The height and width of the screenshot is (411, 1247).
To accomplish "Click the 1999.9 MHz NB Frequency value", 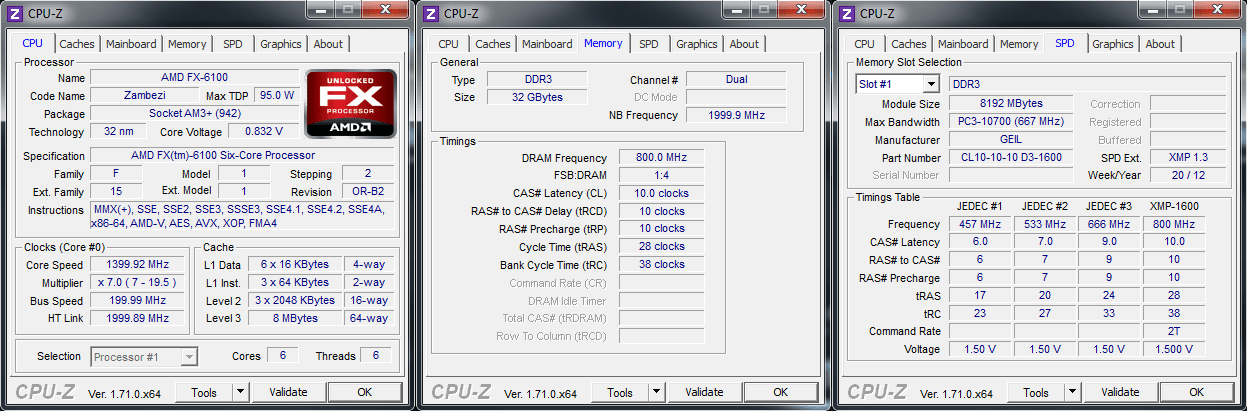I will (x=736, y=116).
